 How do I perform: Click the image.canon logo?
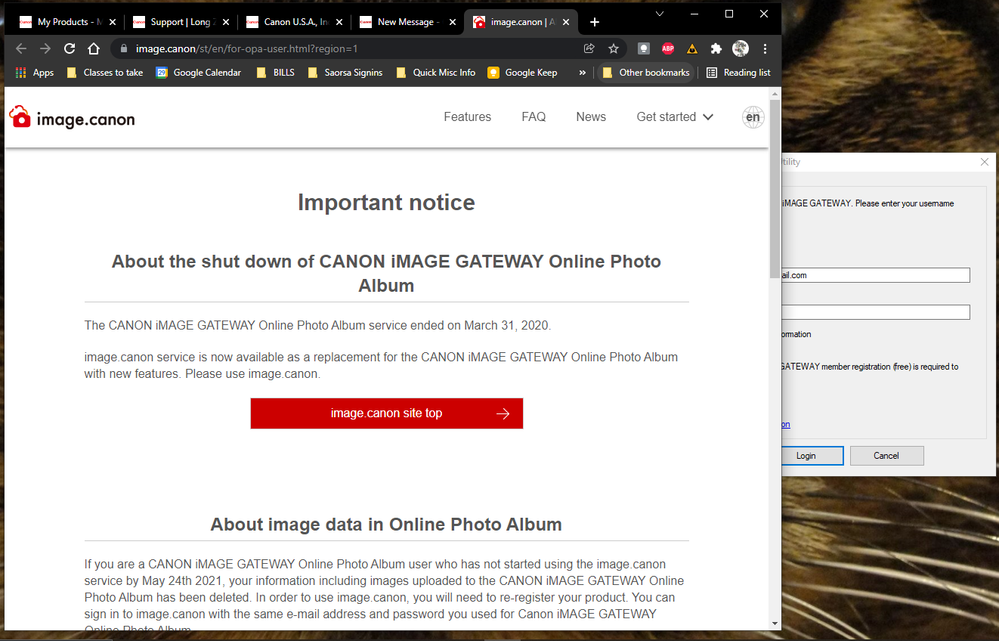pyautogui.click(x=72, y=118)
